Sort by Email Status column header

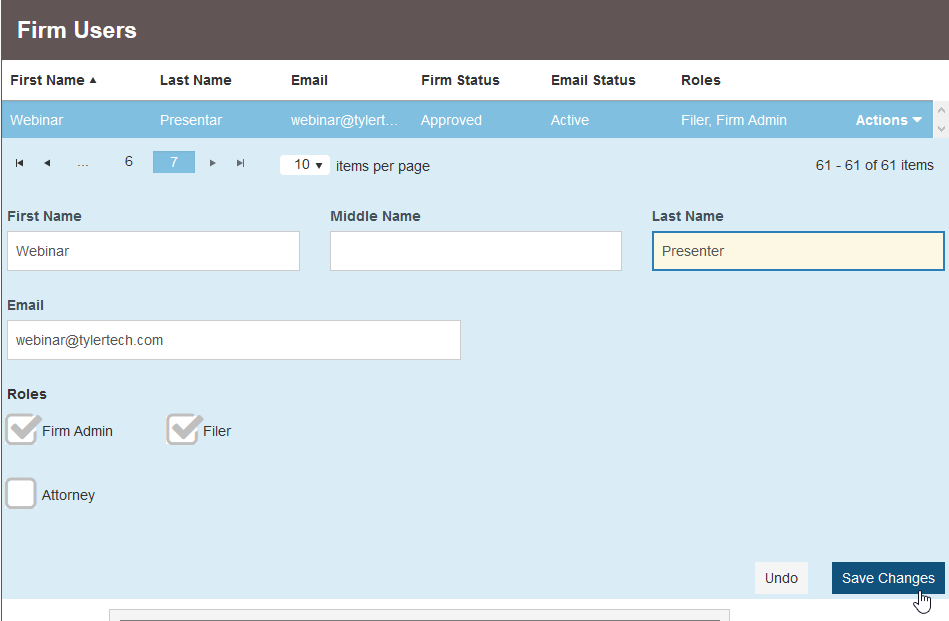593,80
